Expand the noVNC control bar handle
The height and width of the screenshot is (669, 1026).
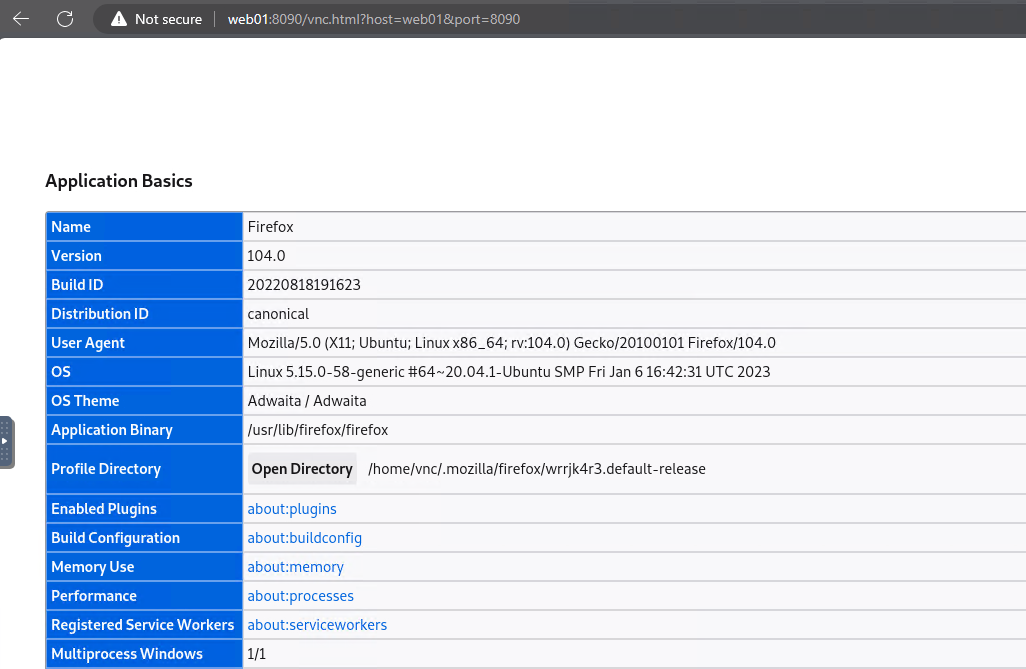[x=5, y=441]
